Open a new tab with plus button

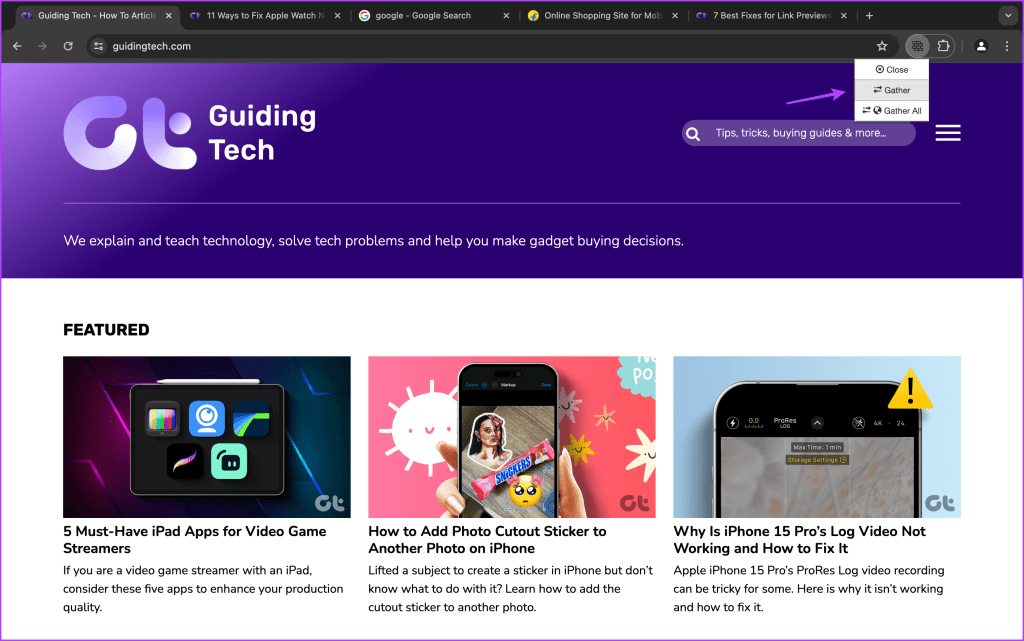pos(869,16)
